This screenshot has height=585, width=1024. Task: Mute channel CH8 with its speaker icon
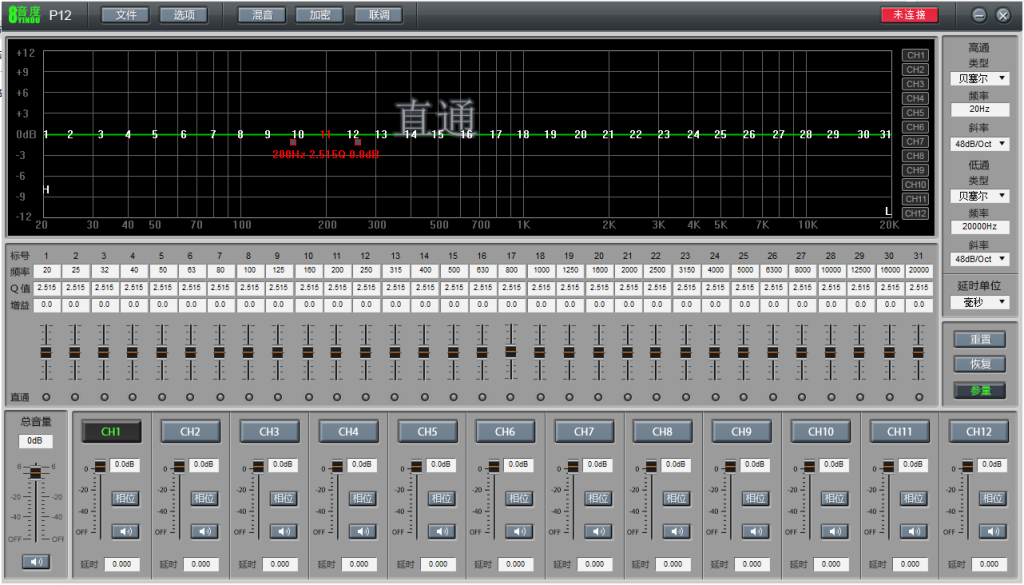coord(676,531)
